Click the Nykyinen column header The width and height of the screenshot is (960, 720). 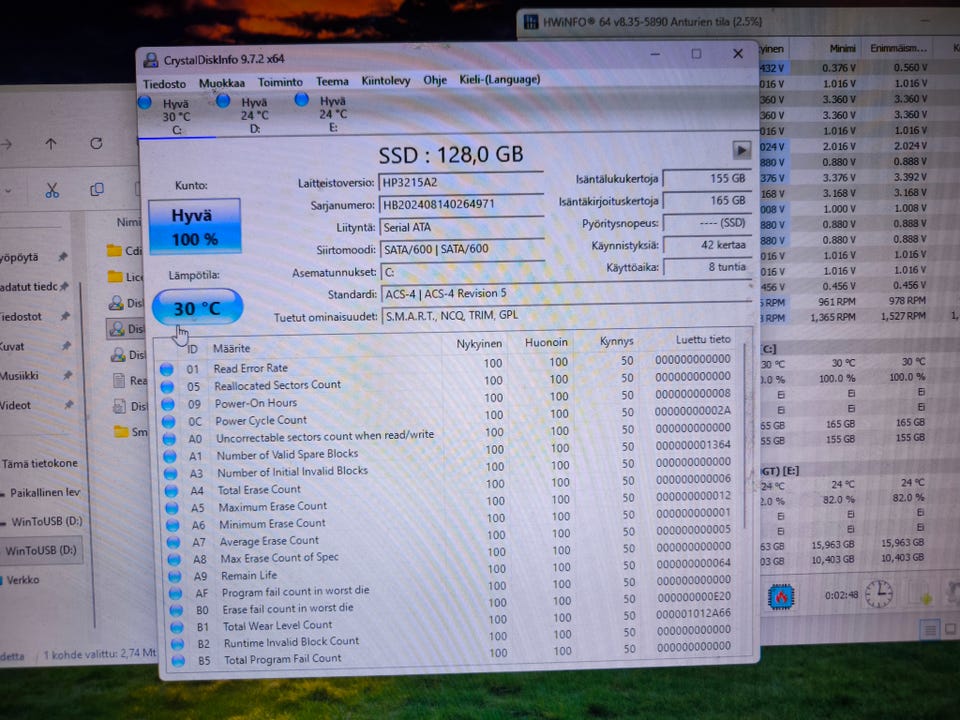coord(479,344)
